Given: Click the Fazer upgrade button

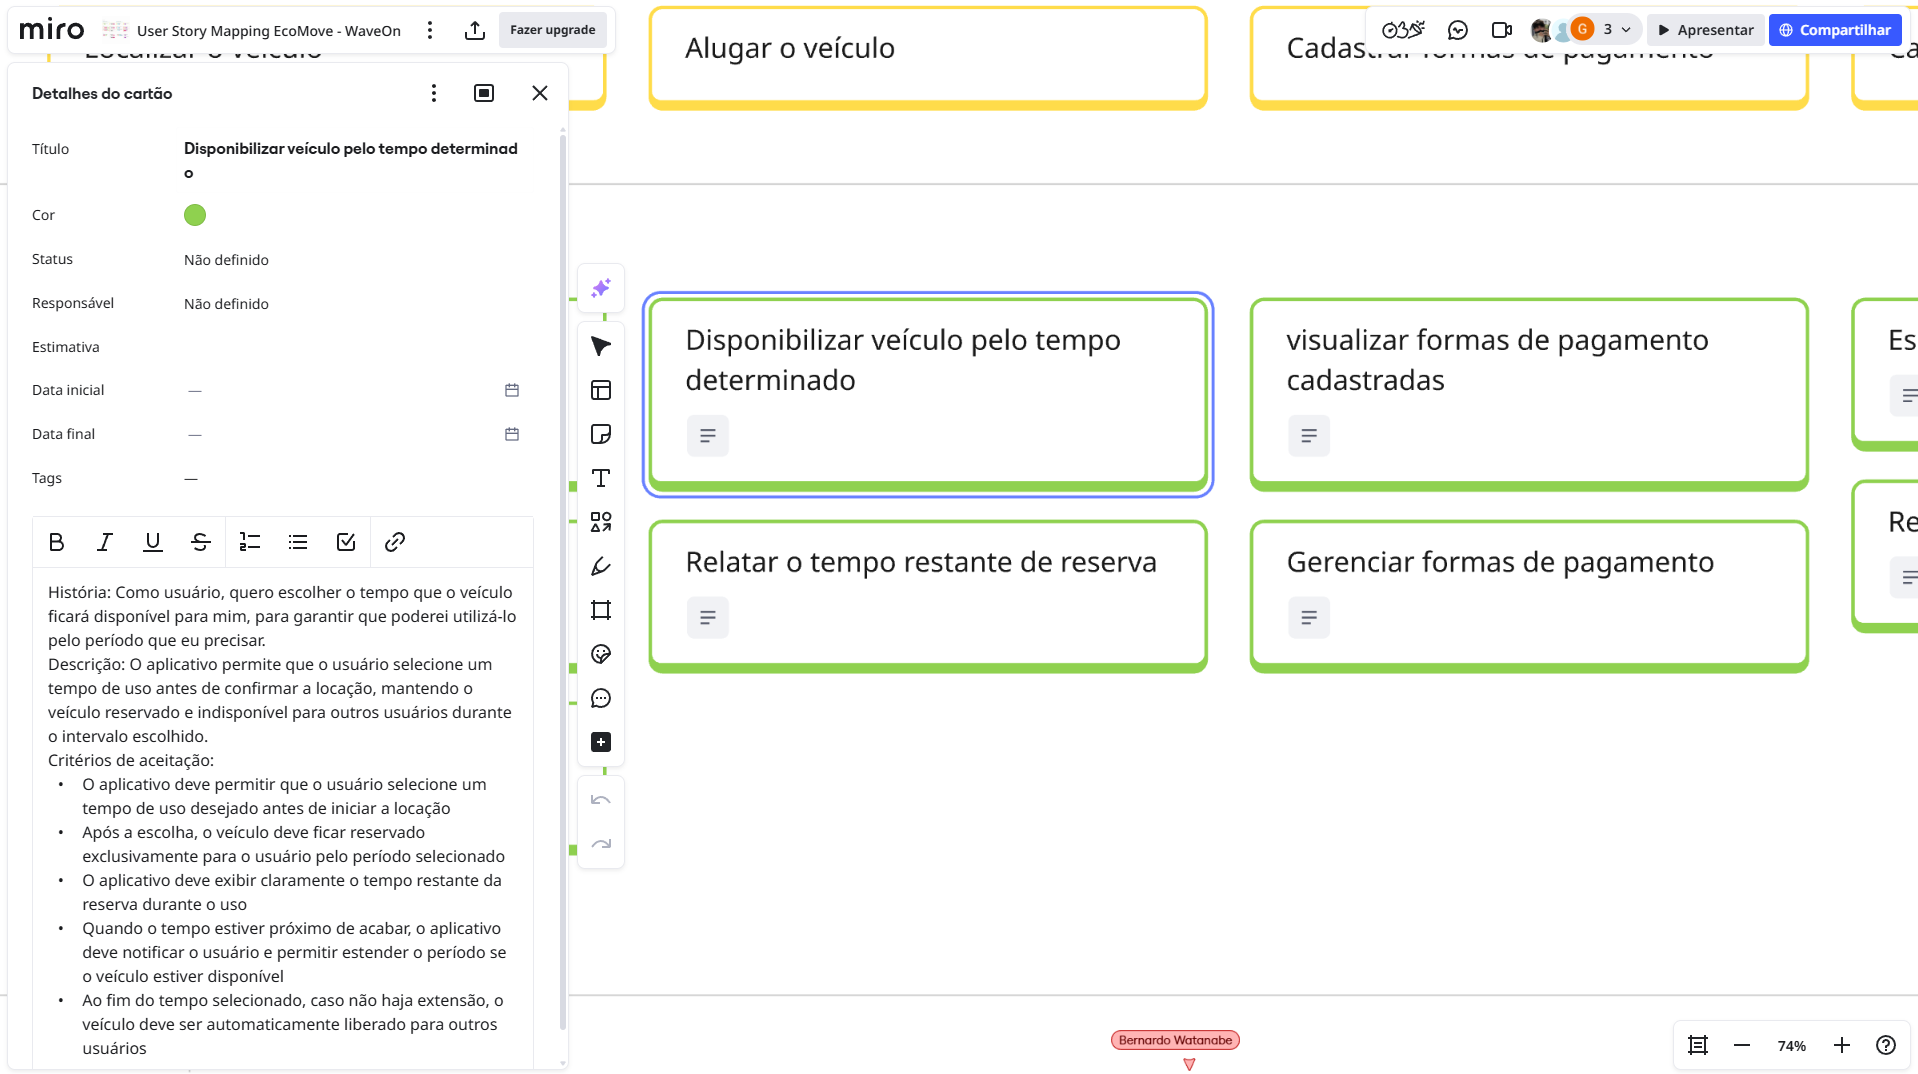Looking at the screenshot, I should tap(552, 30).
